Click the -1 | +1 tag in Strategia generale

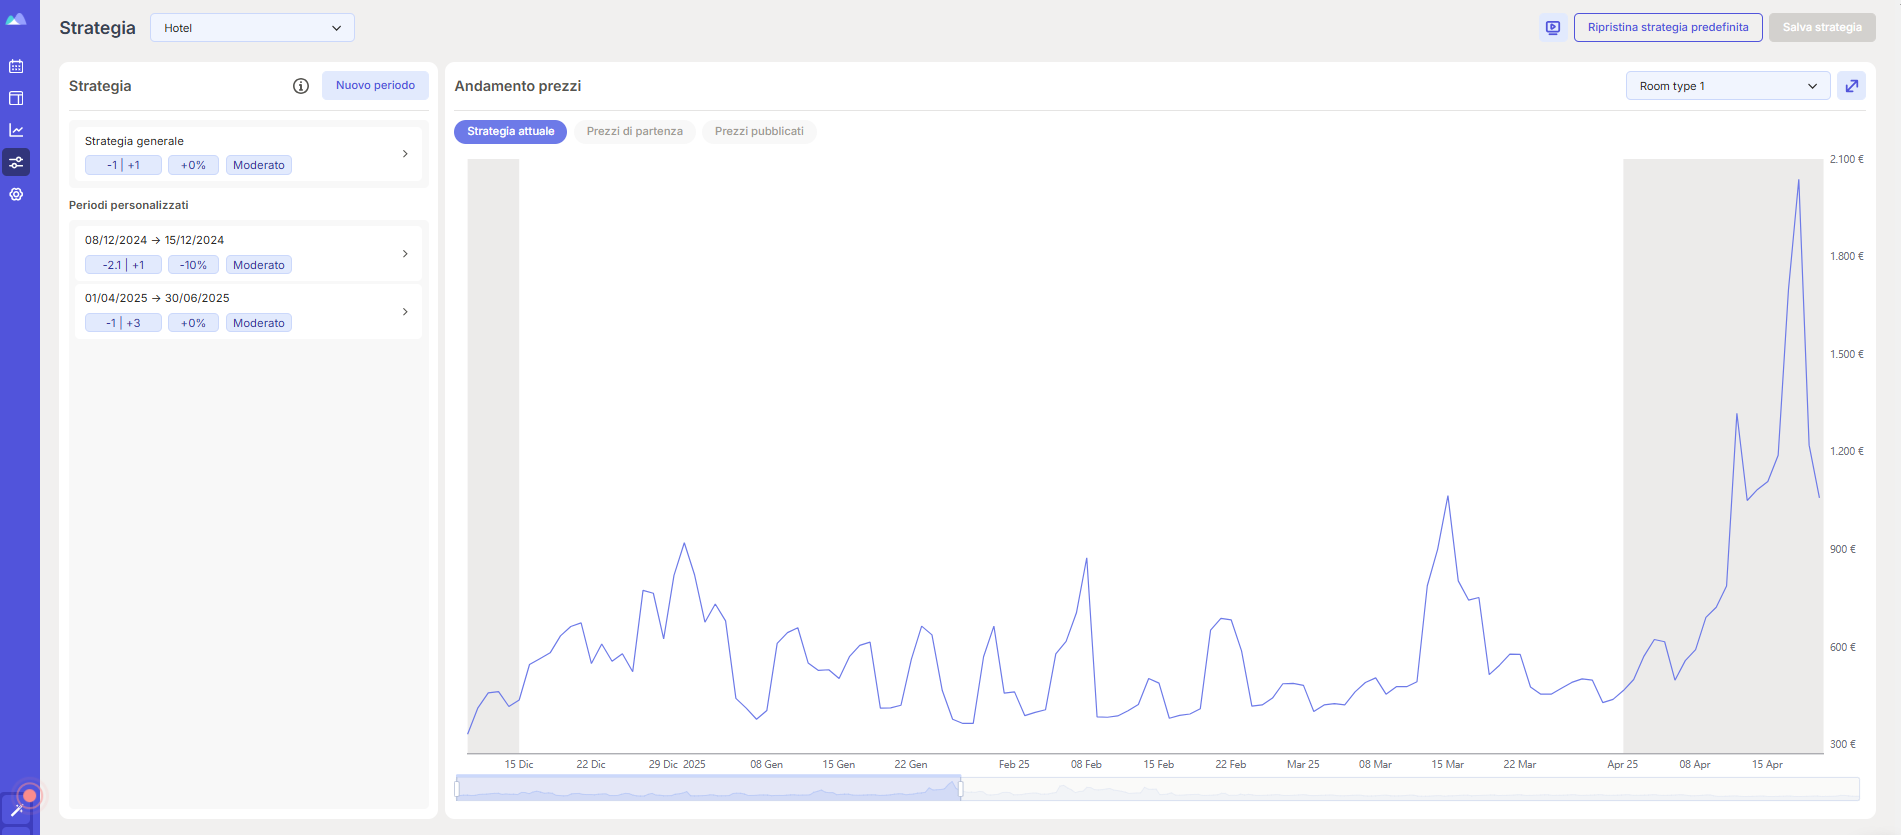pos(123,166)
